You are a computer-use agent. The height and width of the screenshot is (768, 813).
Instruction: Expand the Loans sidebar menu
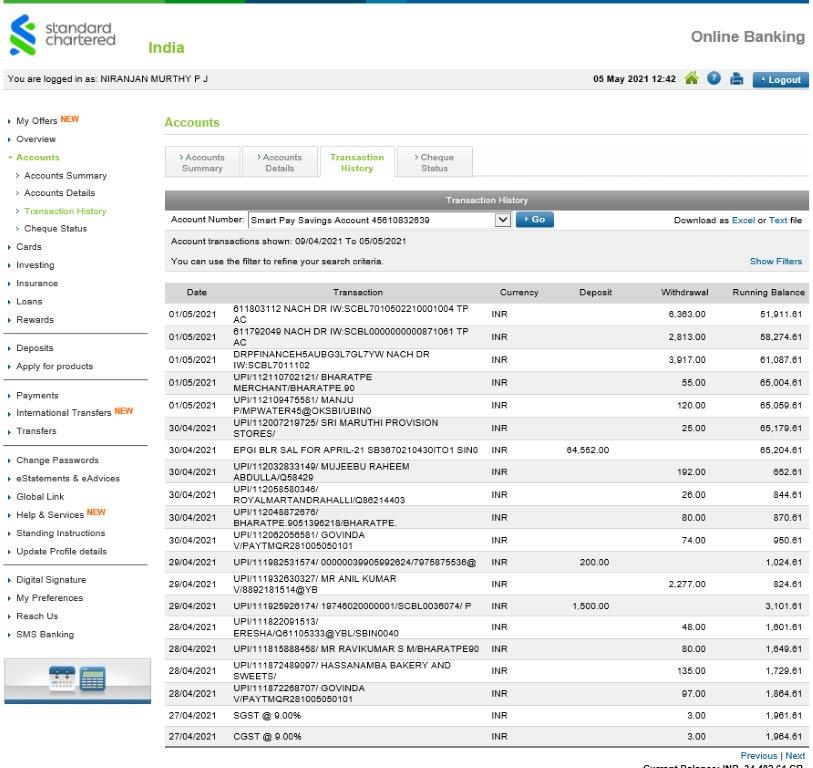point(29,301)
